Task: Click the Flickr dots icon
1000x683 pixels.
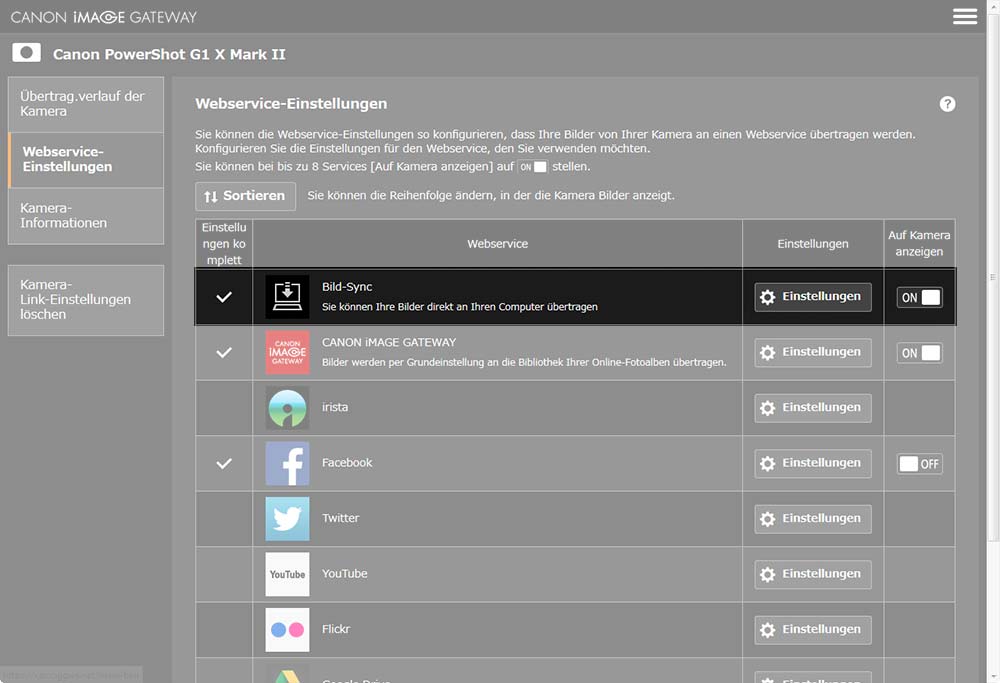Action: (287, 630)
